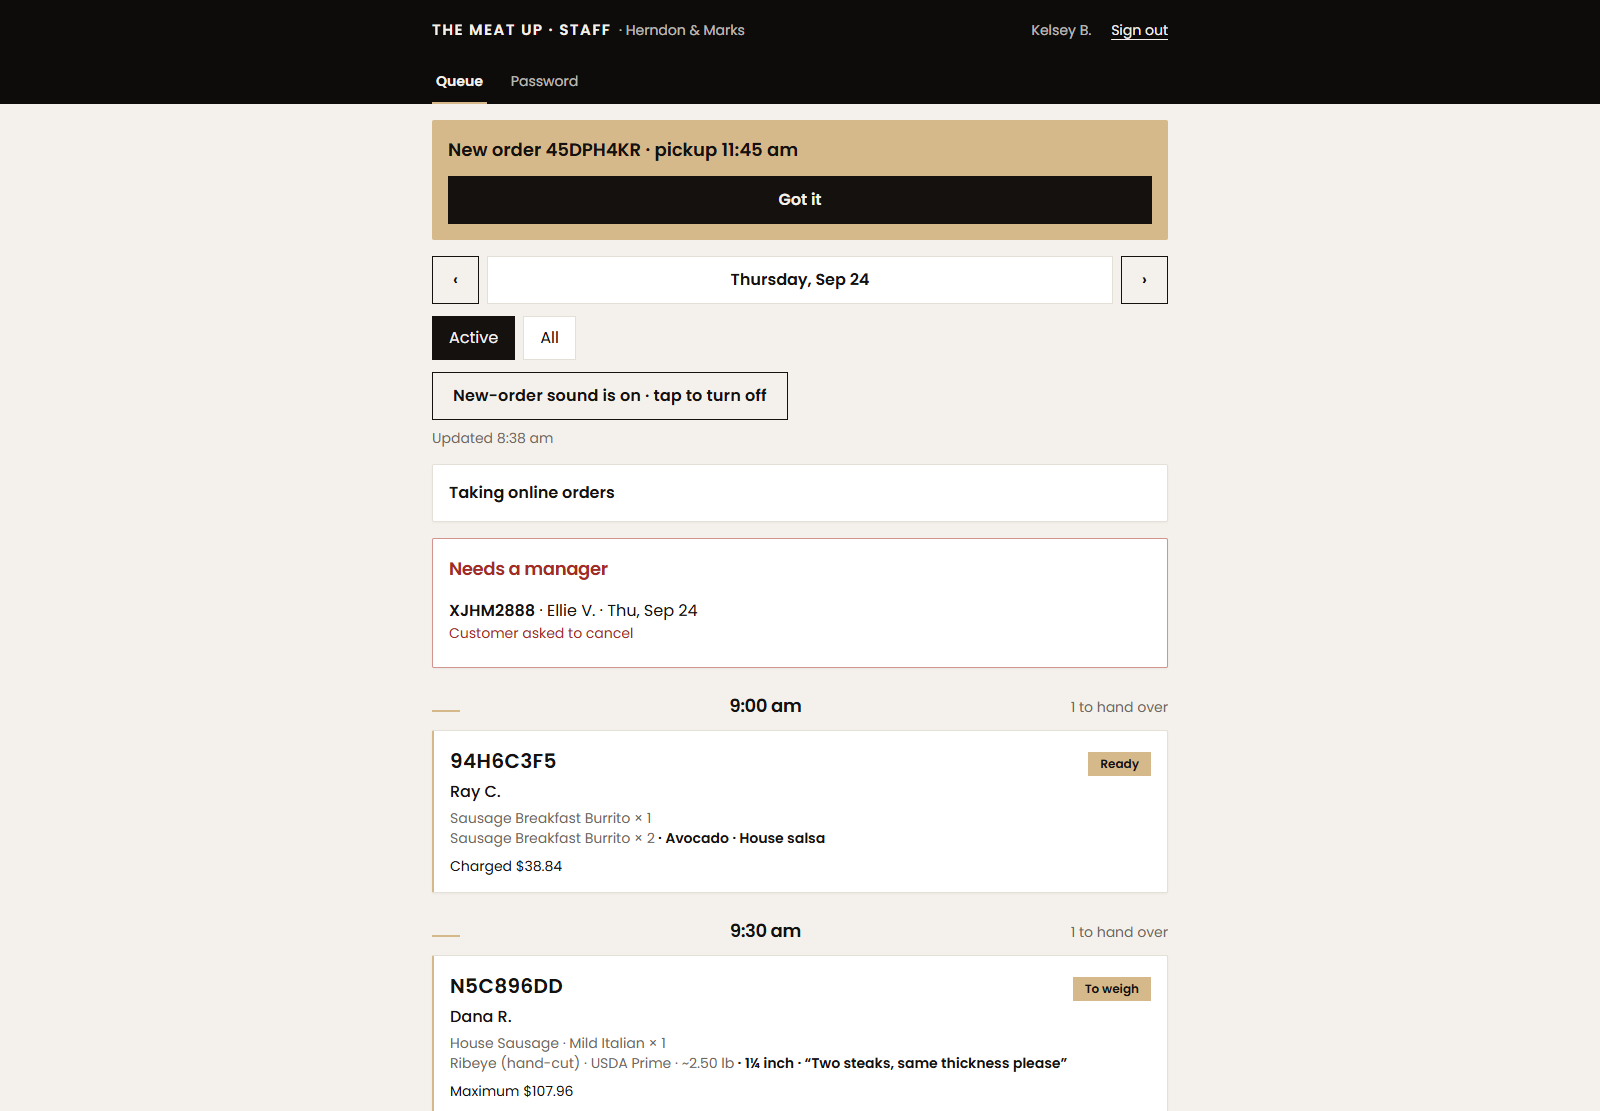Viewport: 1600px width, 1111px height.
Task: Click the Sign out link
Action: click(1139, 30)
